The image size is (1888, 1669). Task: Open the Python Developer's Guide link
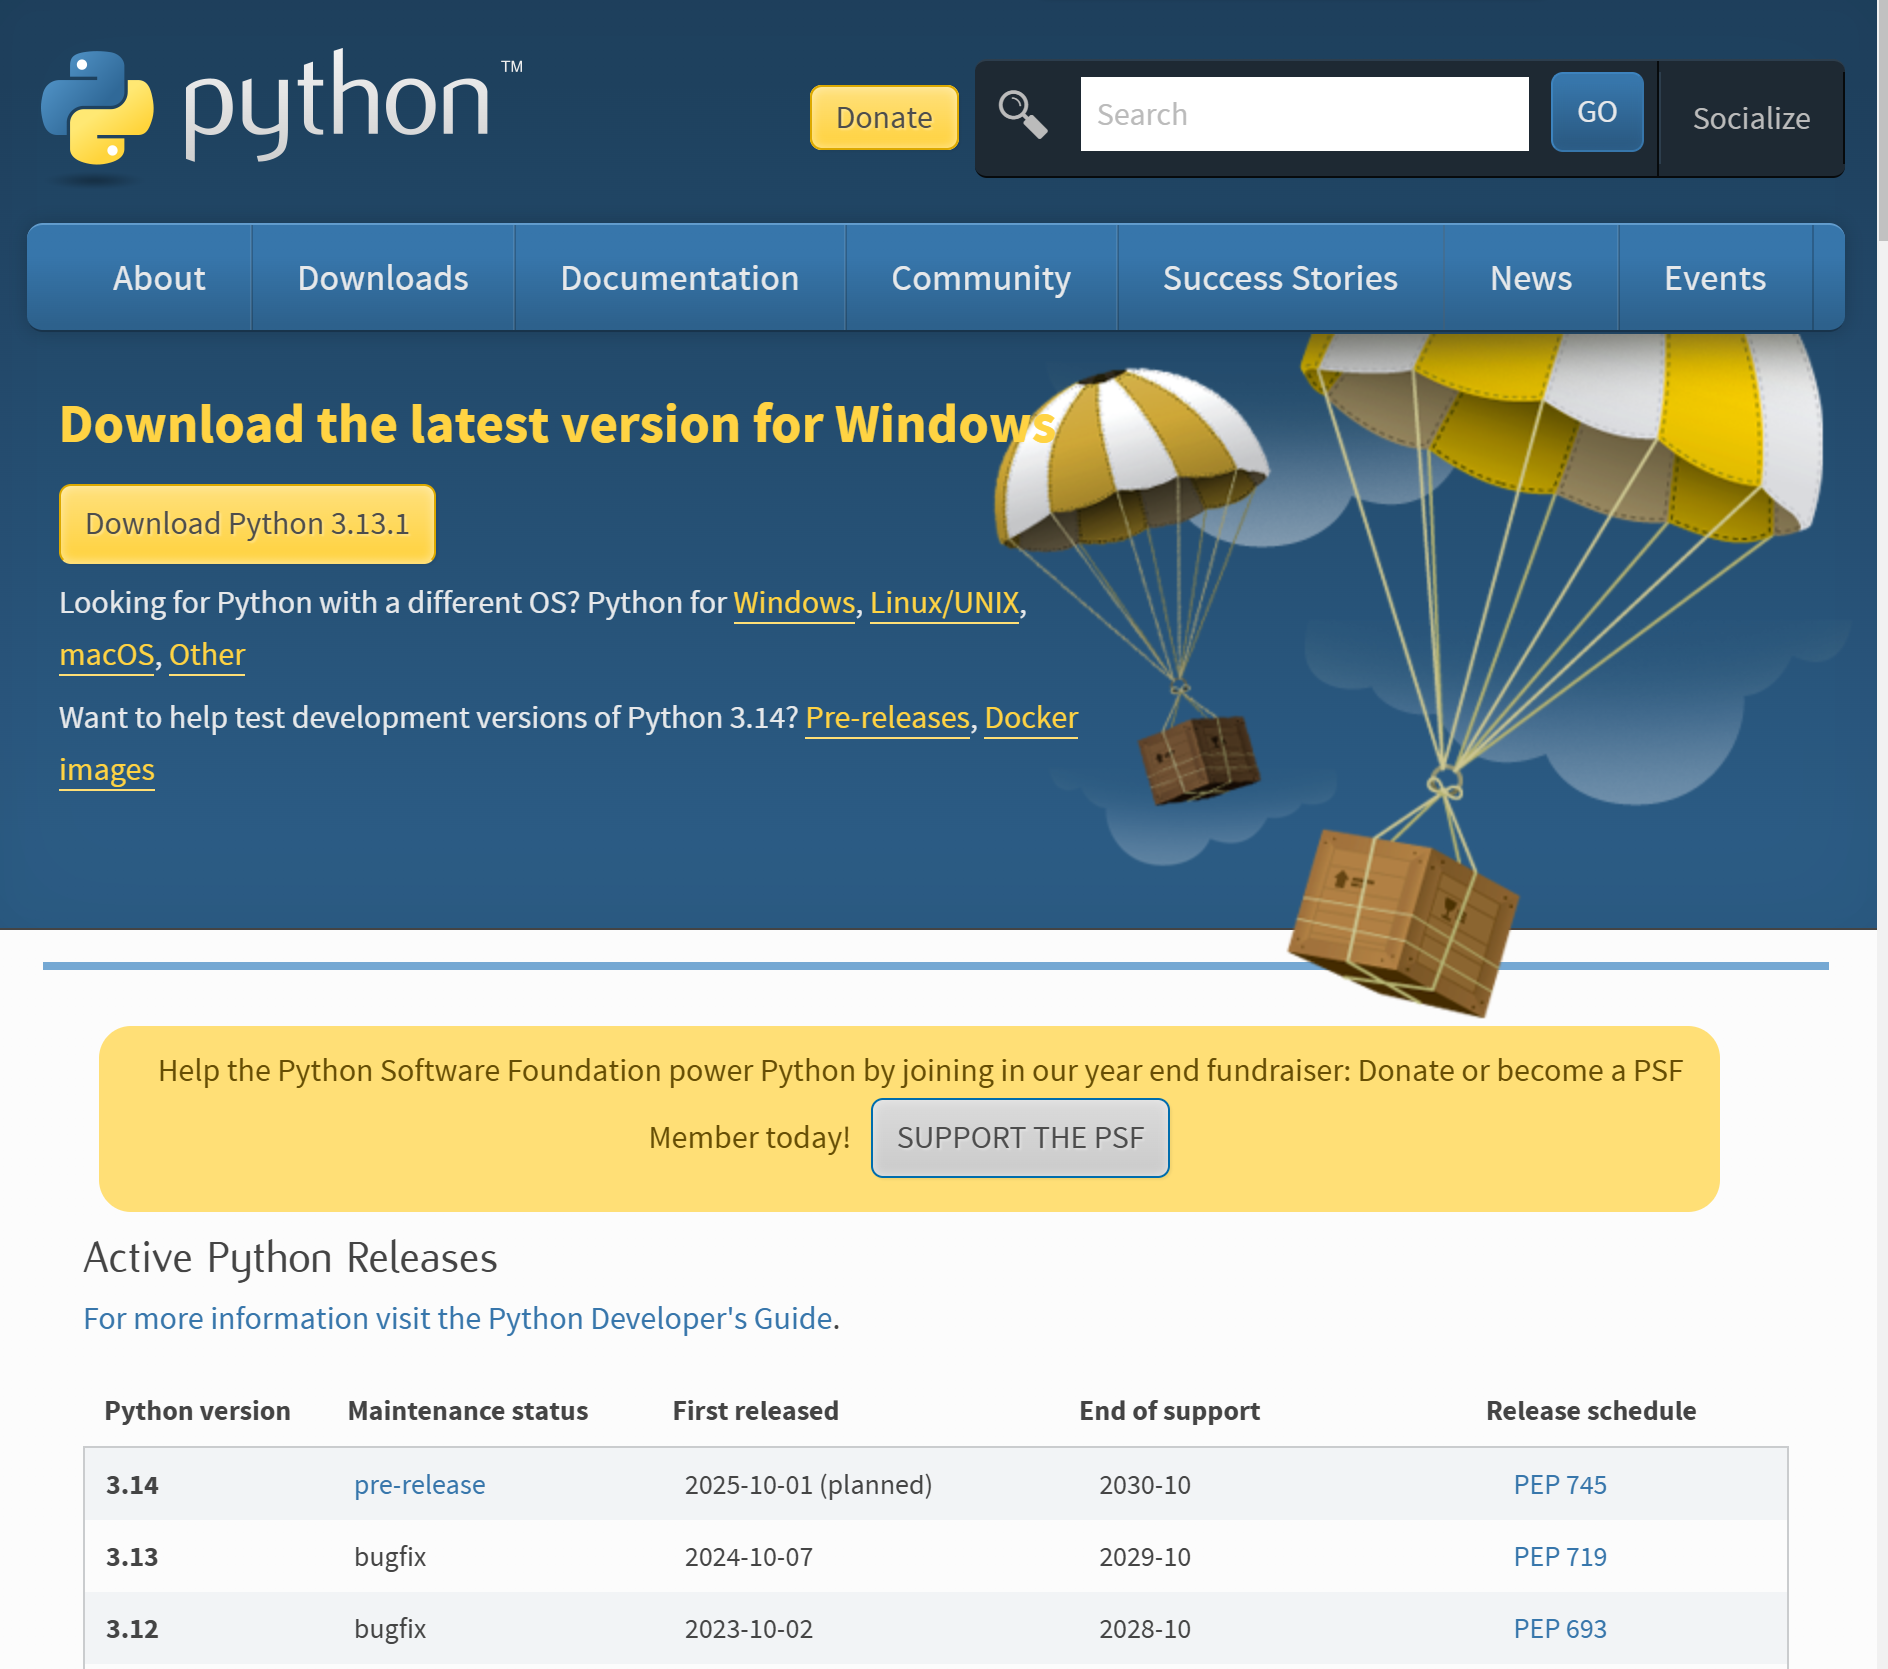458,1318
